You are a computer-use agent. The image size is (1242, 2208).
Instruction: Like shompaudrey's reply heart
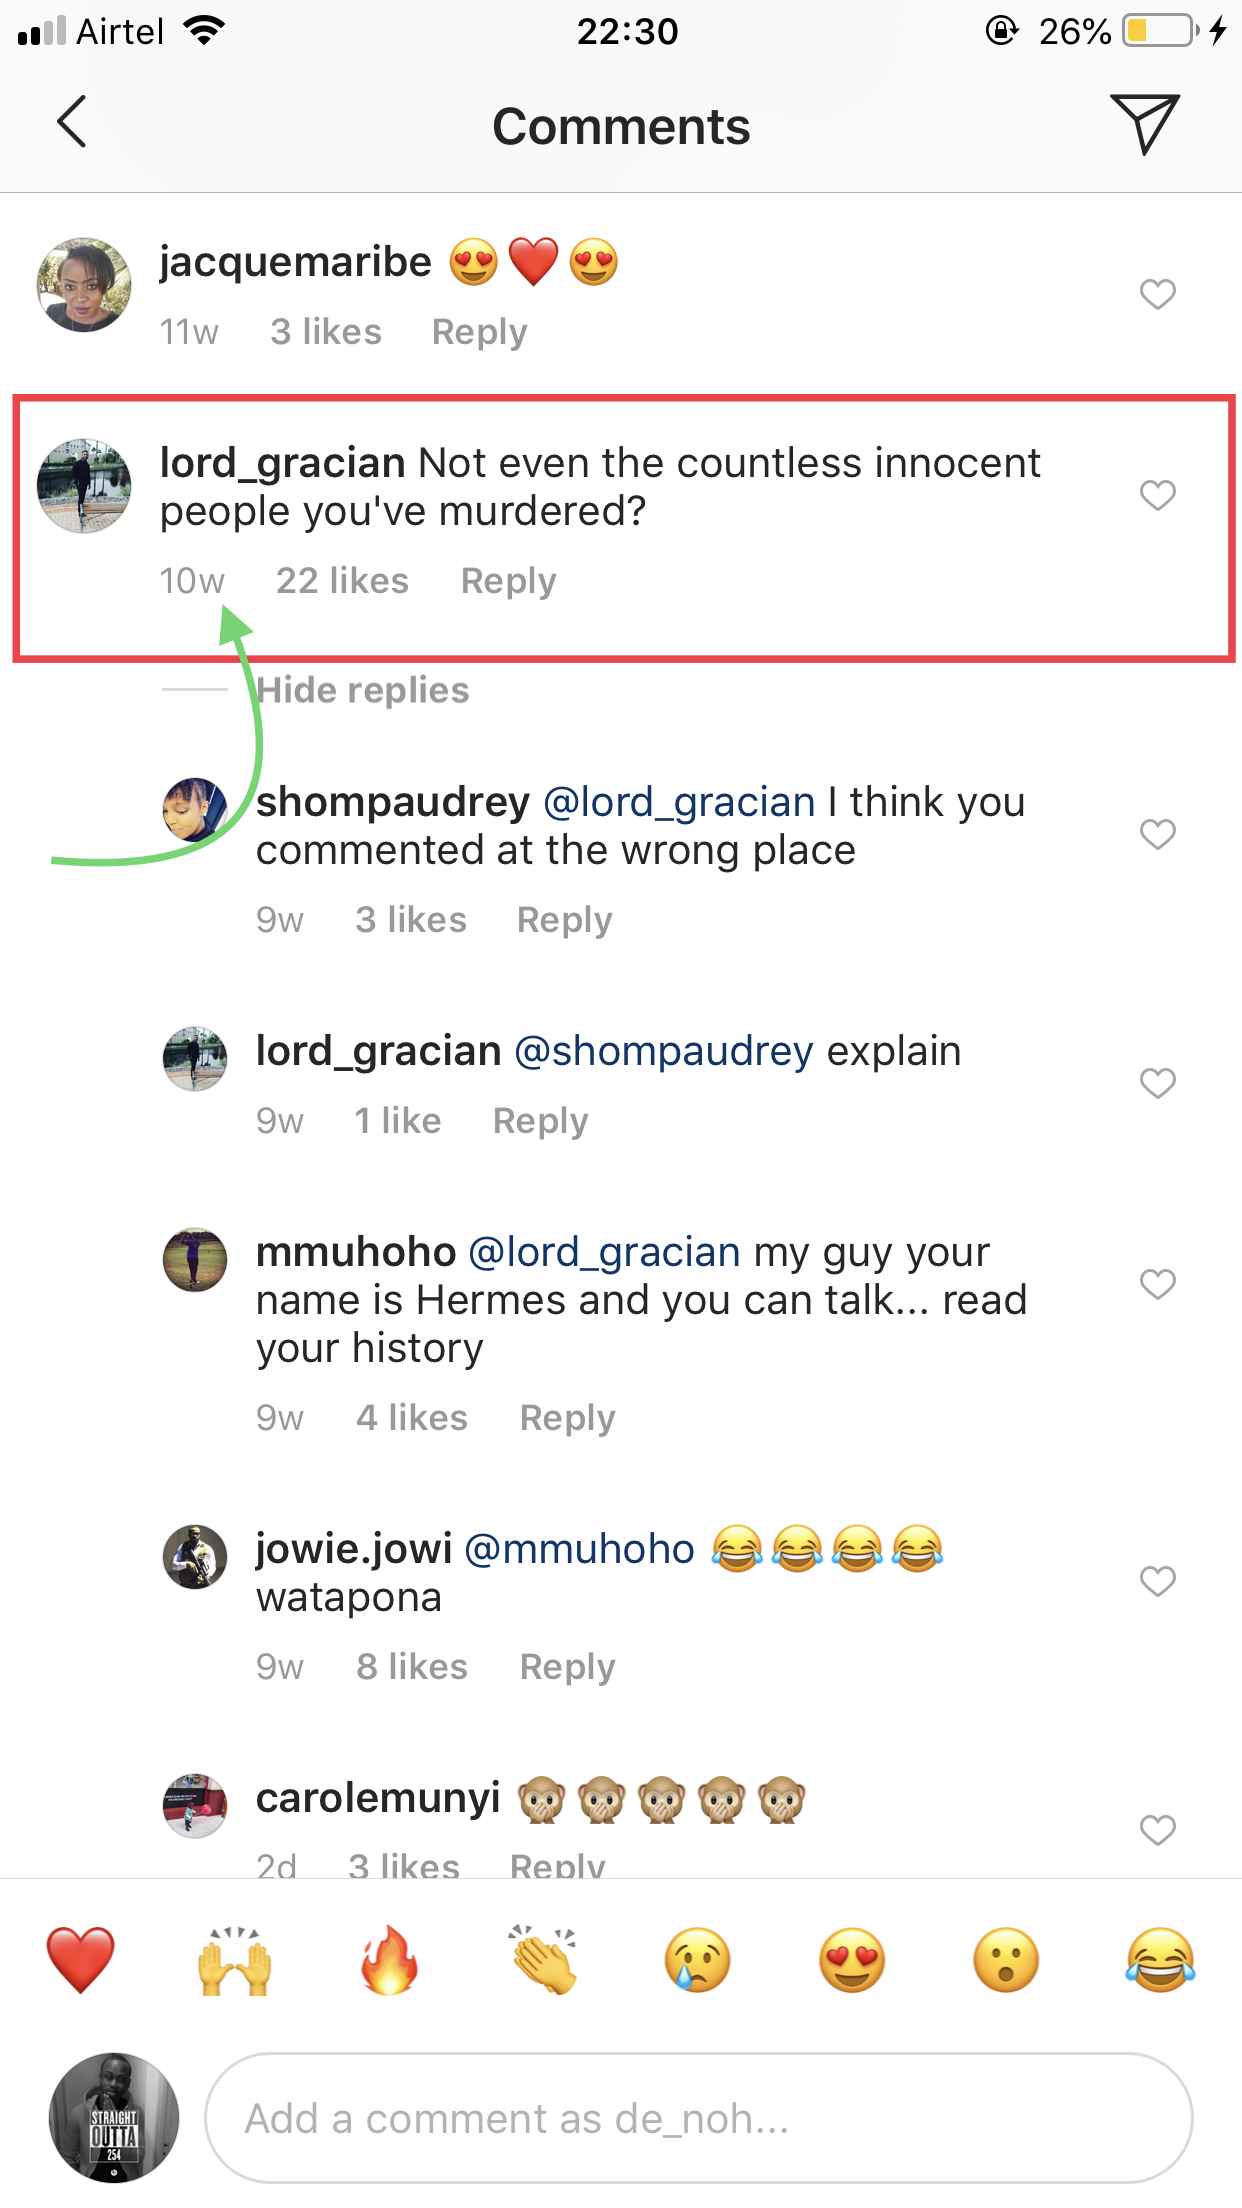point(1158,834)
